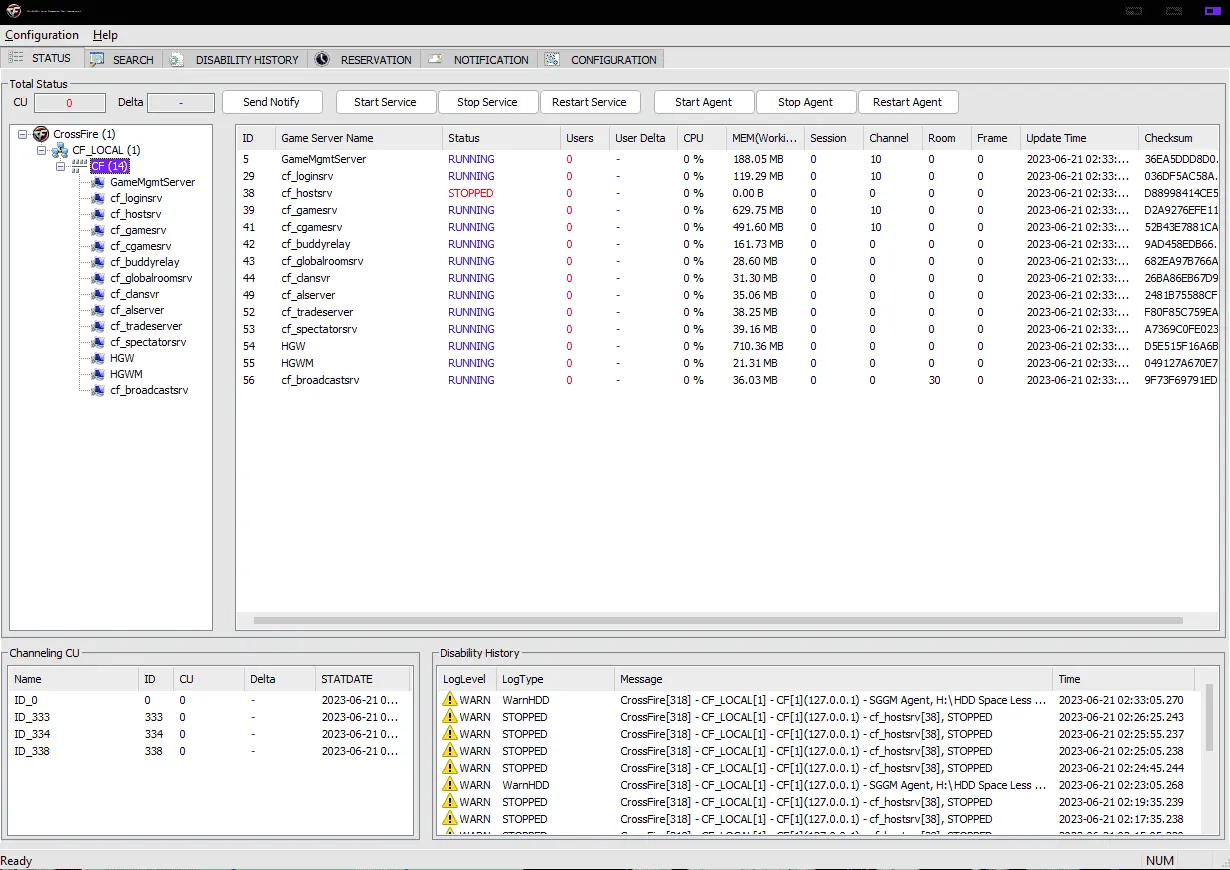Click warning icon of 02:33:05.270 log entry
This screenshot has height=870, width=1230.
[x=449, y=700]
